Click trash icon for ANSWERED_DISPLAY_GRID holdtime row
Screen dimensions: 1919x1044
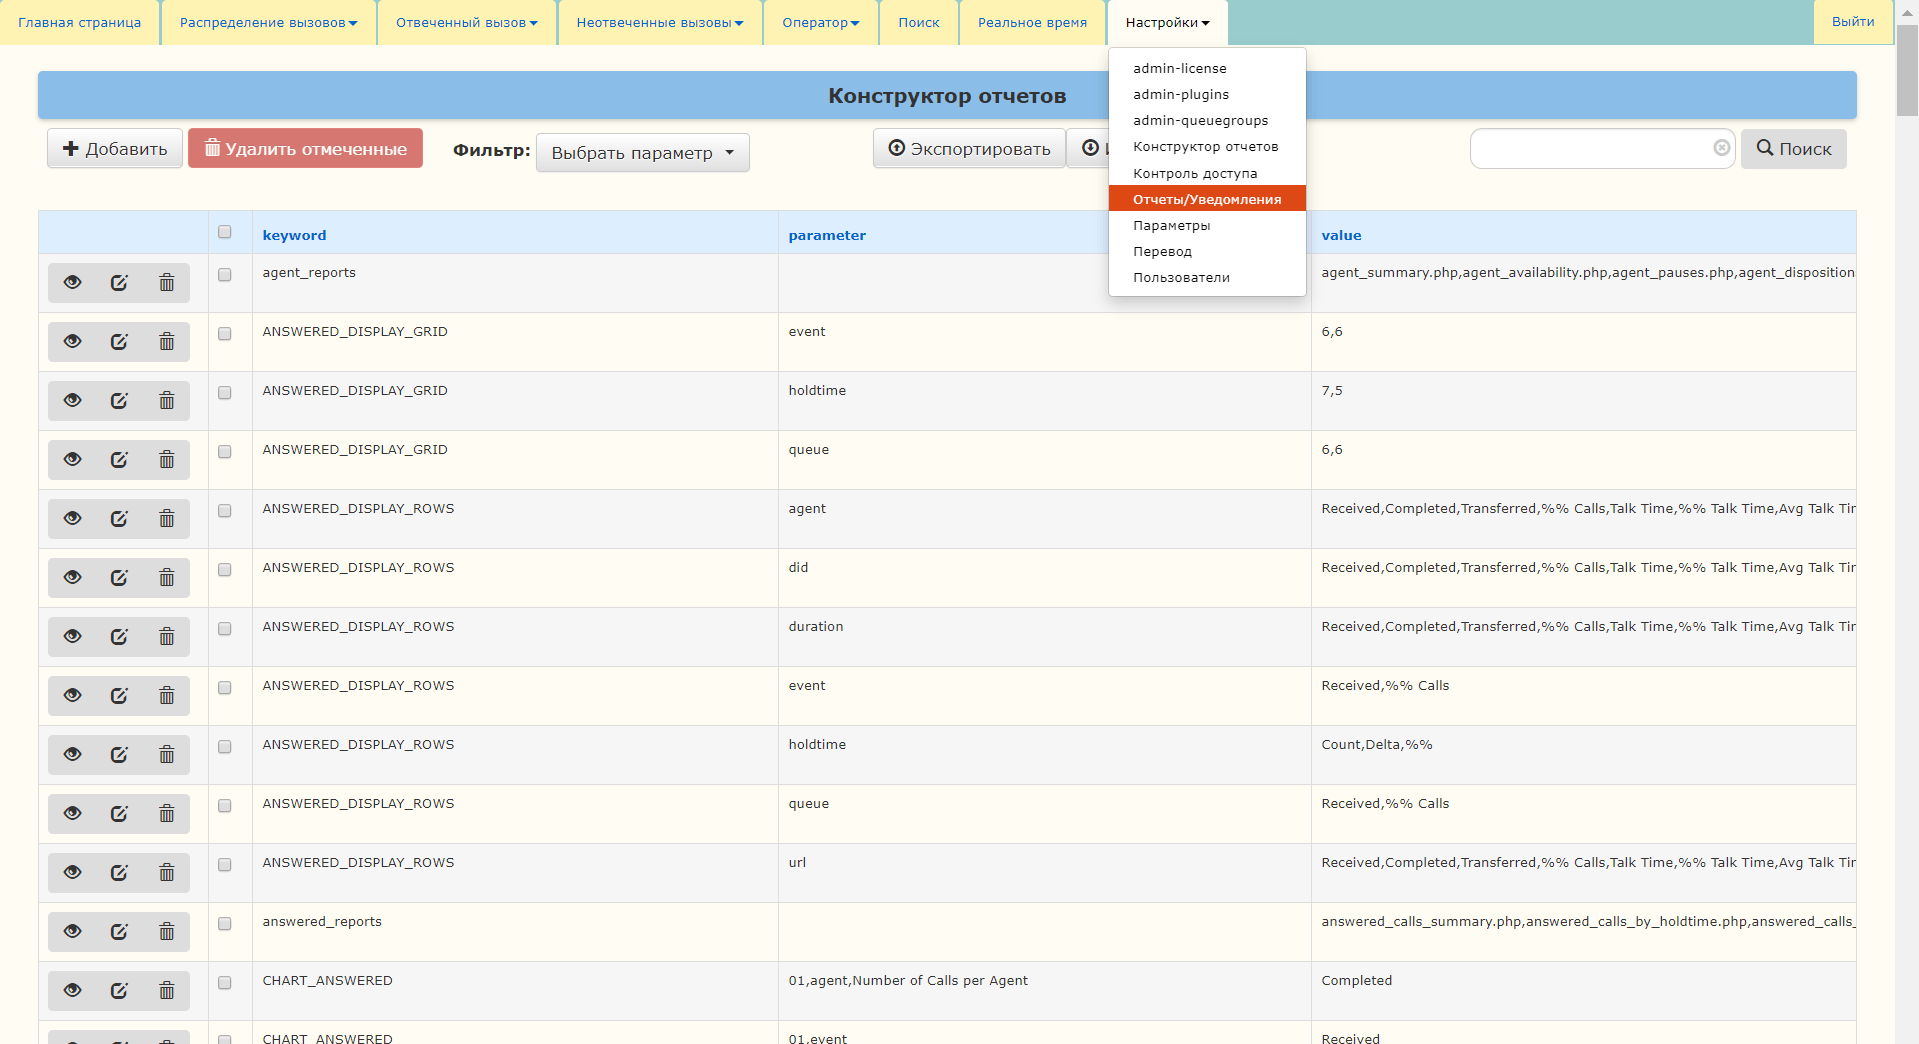166,401
